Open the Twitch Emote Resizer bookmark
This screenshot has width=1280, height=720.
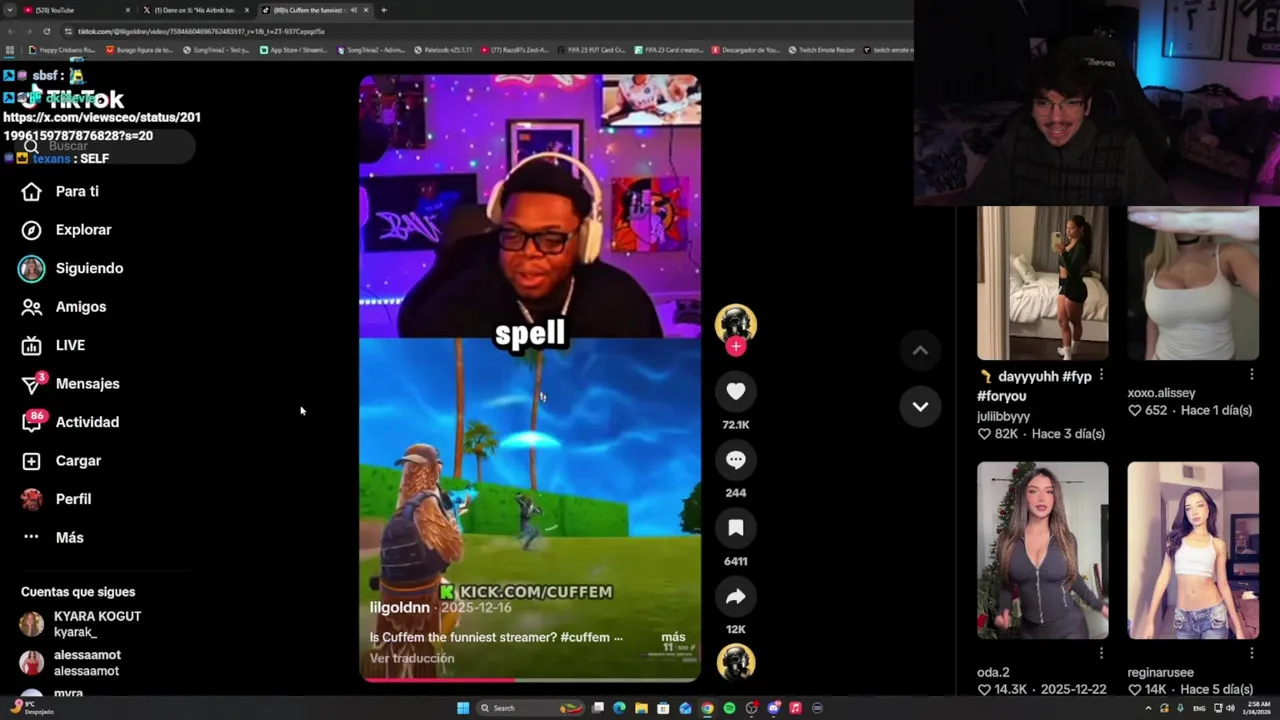822,50
